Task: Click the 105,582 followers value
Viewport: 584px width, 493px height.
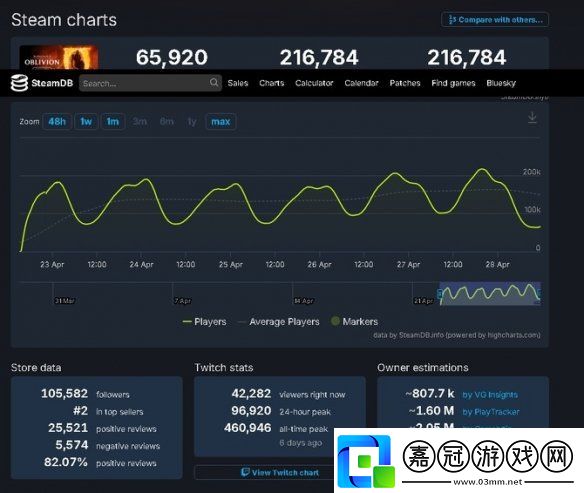Action: point(64,394)
